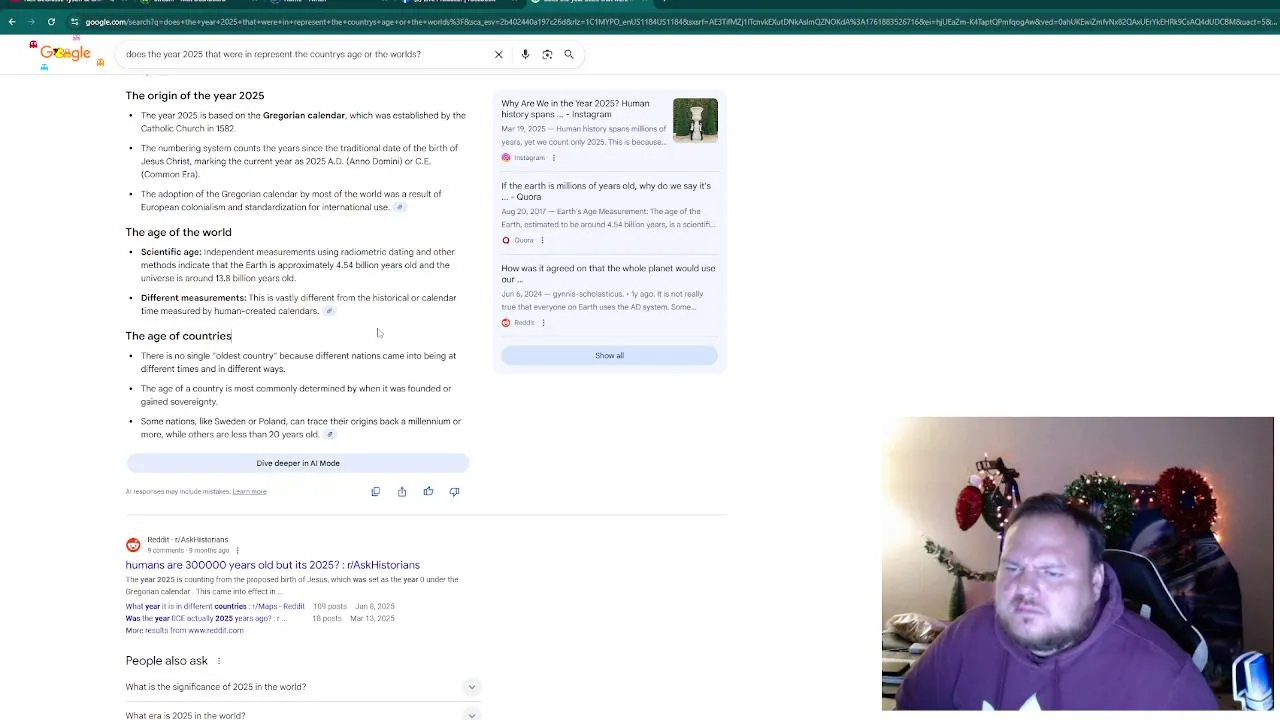Give thumbs down to AI overview

[x=454, y=492]
